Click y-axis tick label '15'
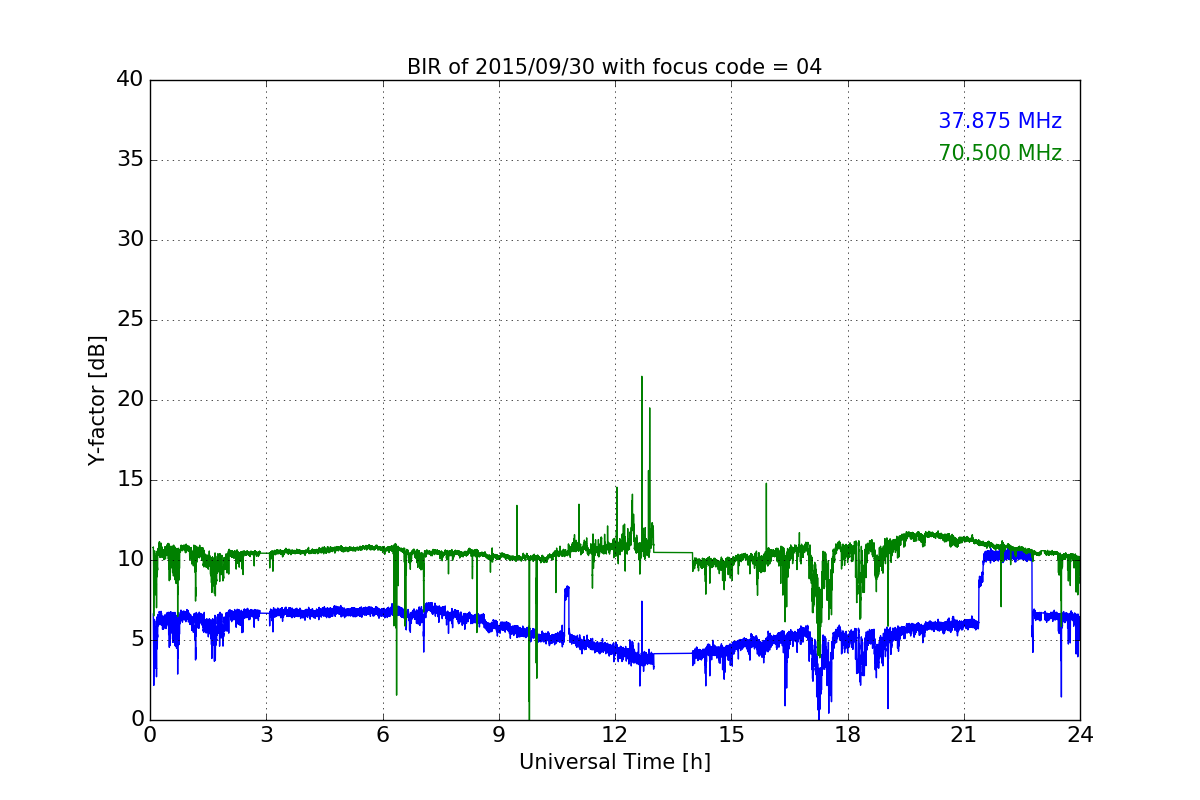The image size is (1200, 800). 131,480
